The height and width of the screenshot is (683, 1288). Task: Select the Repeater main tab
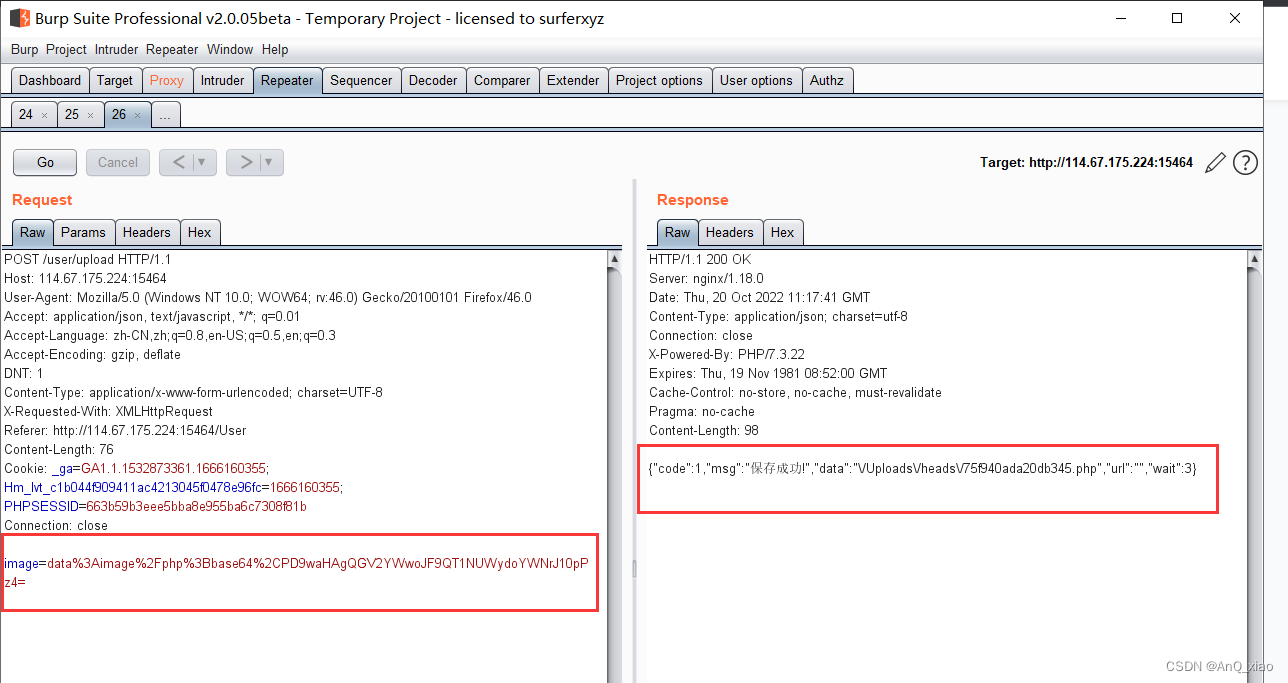click(x=287, y=80)
